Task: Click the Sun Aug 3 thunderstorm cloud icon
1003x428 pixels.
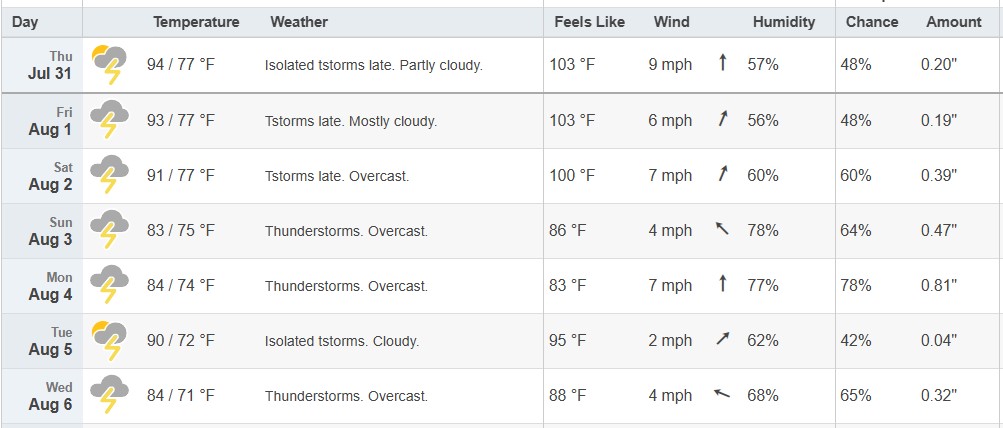Action: [x=109, y=230]
